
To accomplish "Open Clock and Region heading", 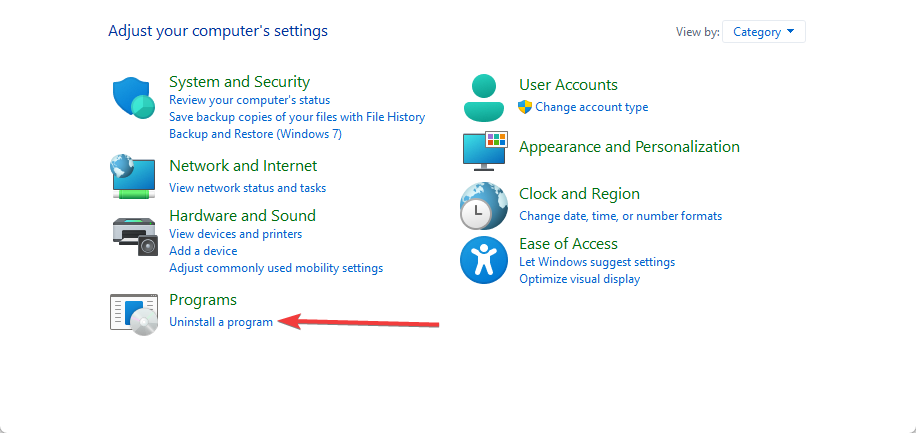I will [x=579, y=193].
